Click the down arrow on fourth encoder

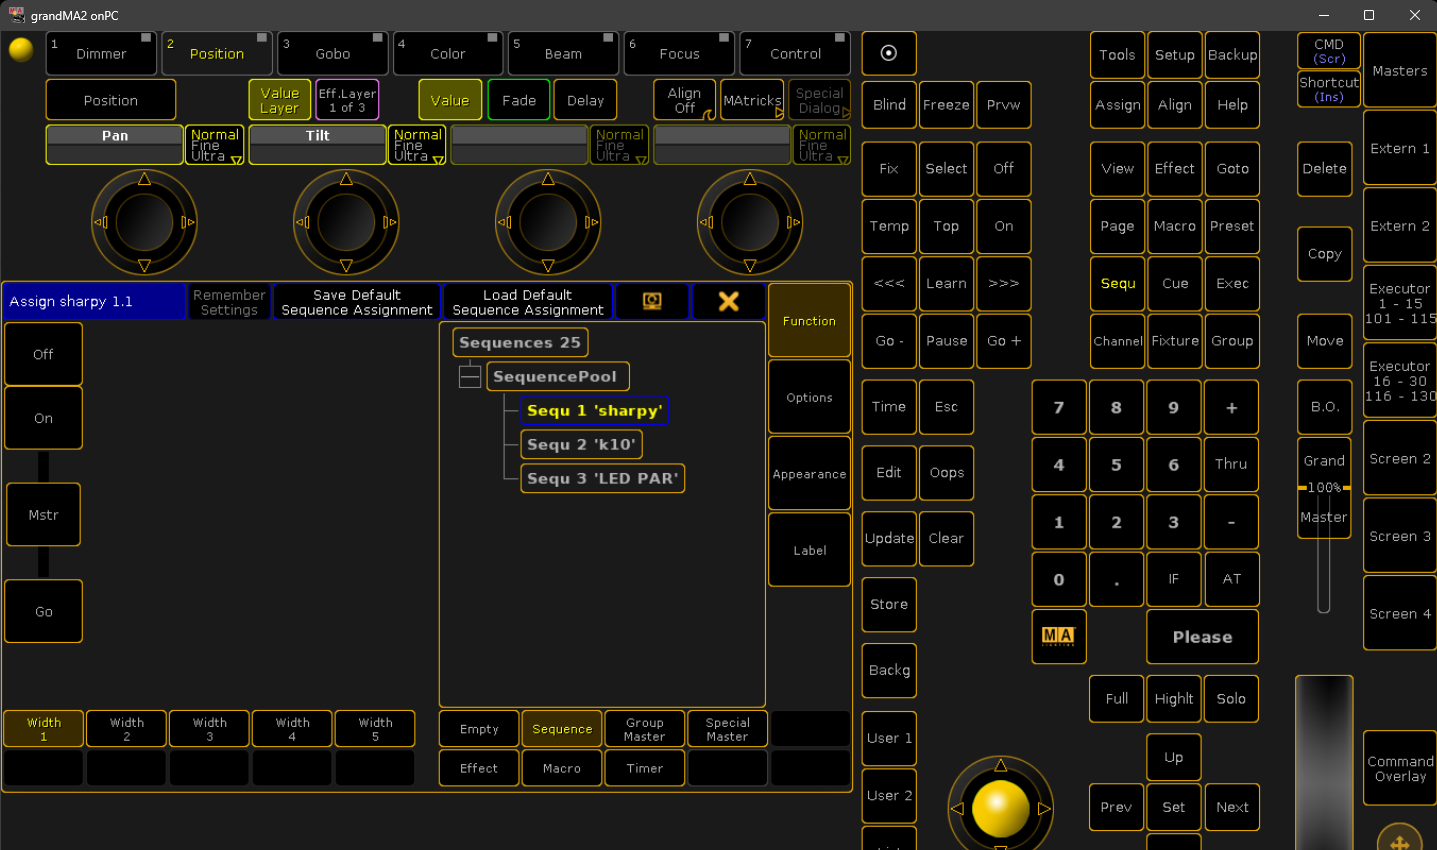750,265
